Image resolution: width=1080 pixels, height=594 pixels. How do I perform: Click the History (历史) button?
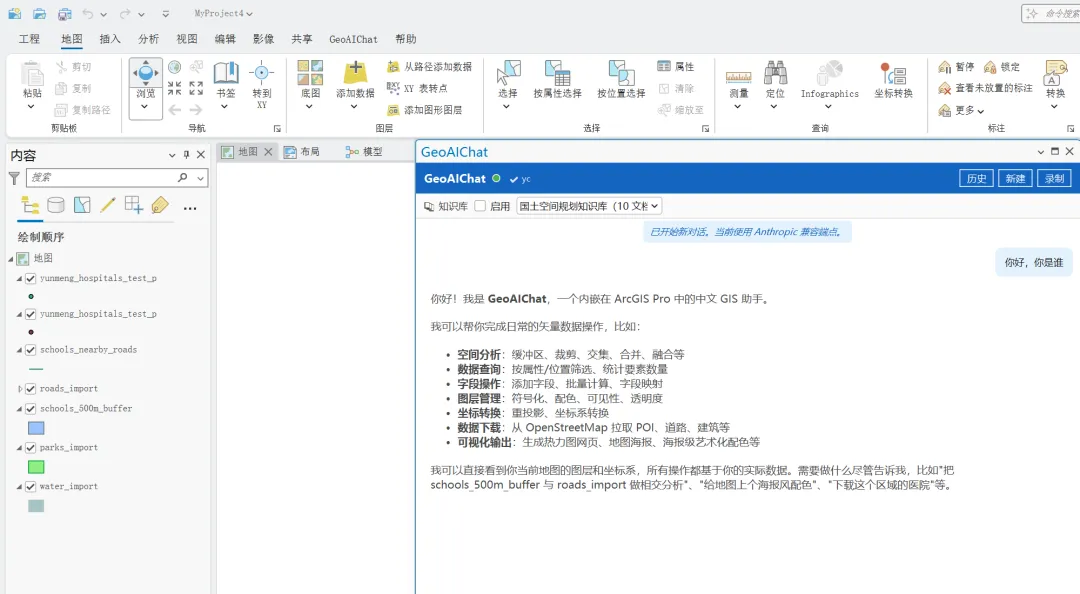point(976,178)
